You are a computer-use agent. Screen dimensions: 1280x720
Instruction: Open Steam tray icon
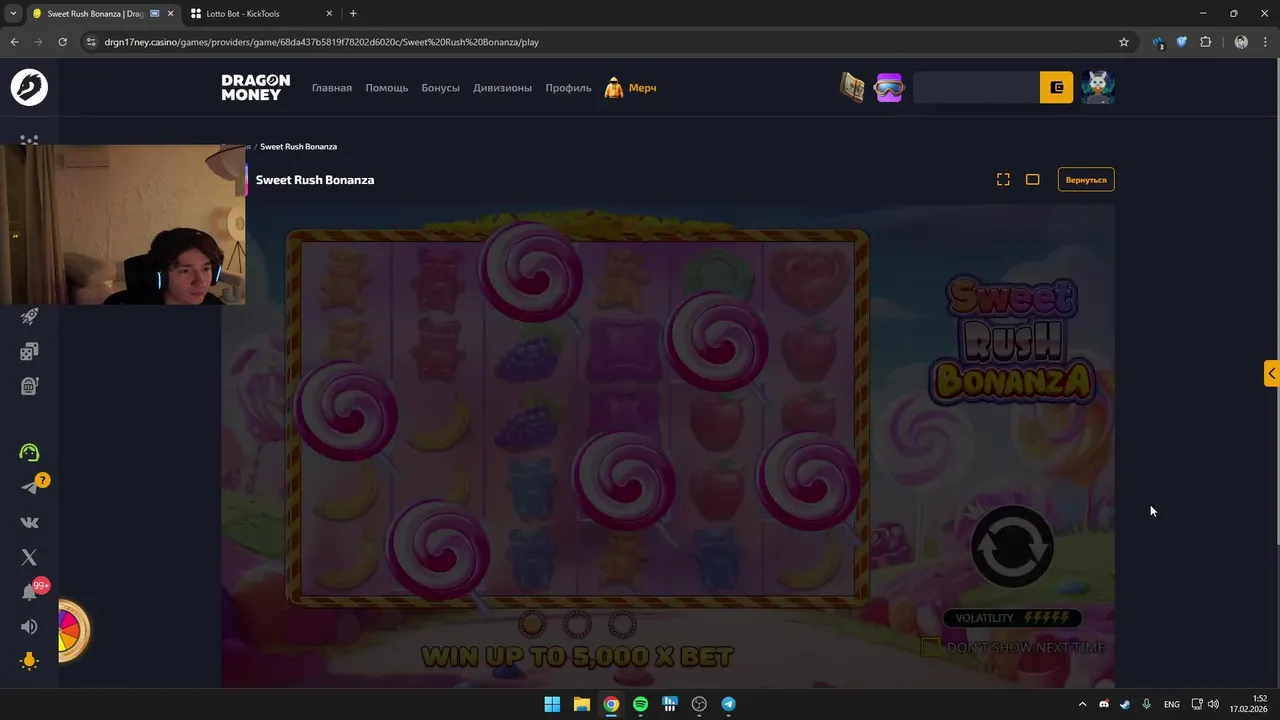pyautogui.click(x=1125, y=704)
